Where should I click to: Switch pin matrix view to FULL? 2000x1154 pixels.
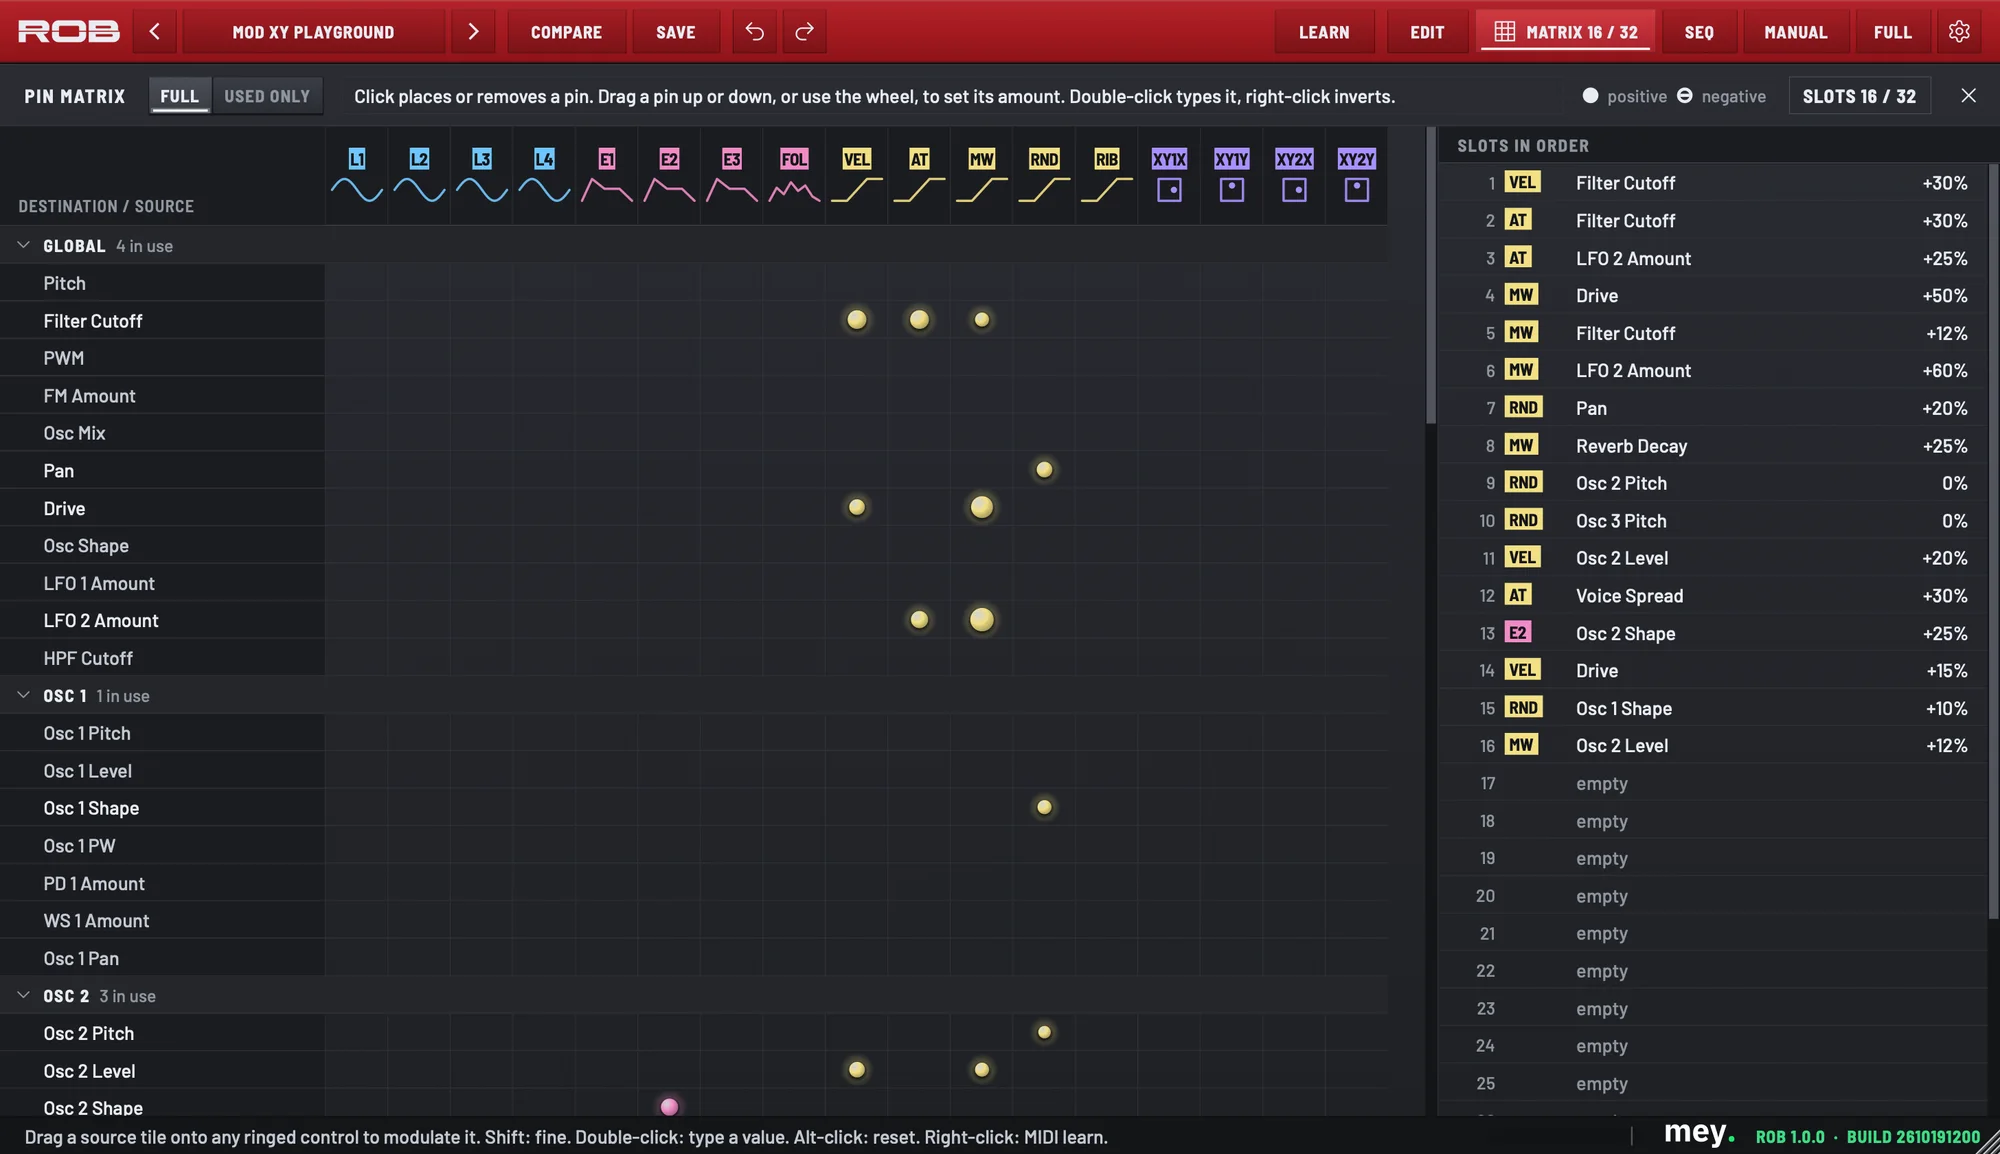tap(180, 96)
